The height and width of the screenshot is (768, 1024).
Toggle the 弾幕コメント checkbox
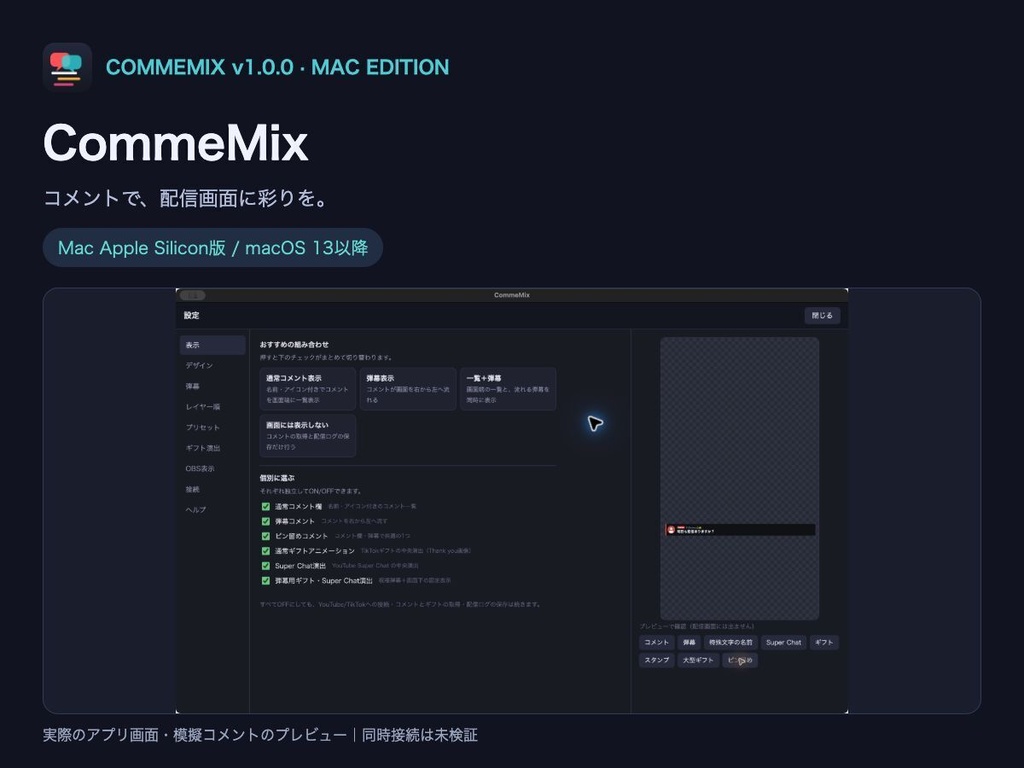tap(266, 521)
